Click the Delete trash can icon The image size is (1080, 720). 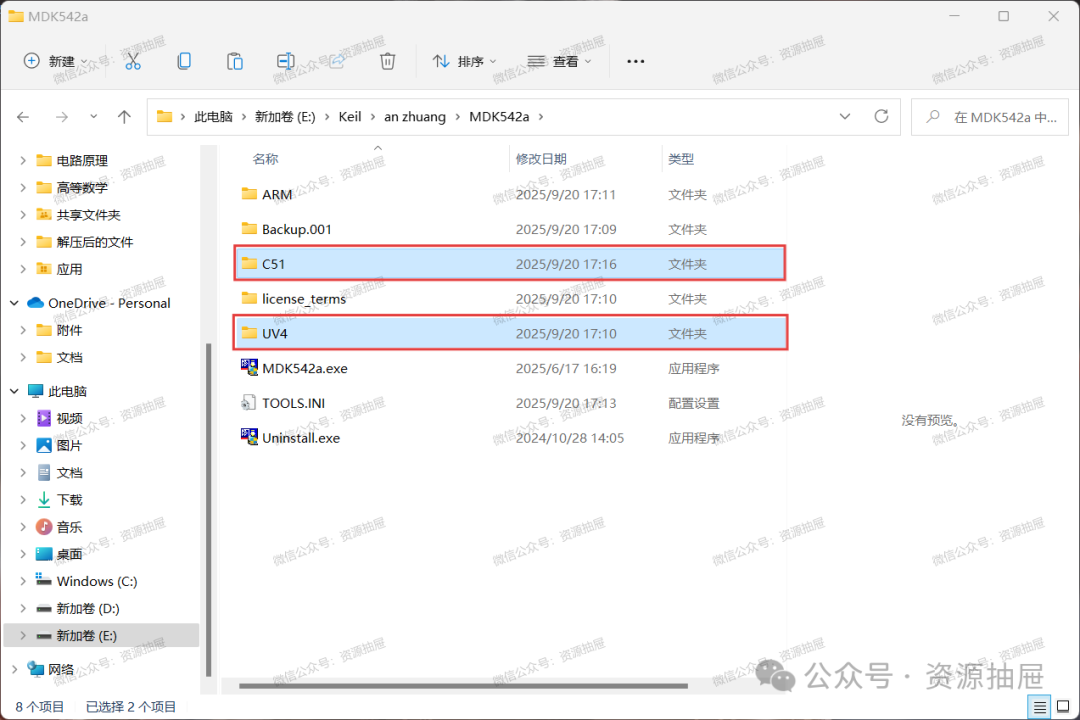coord(388,61)
